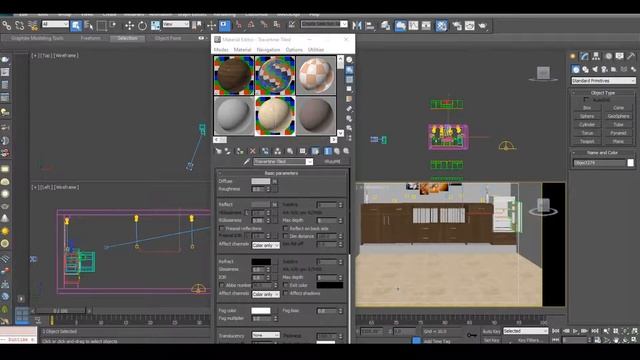Open the Material Editor toolbar icon
640x360 pixels.
441,26
